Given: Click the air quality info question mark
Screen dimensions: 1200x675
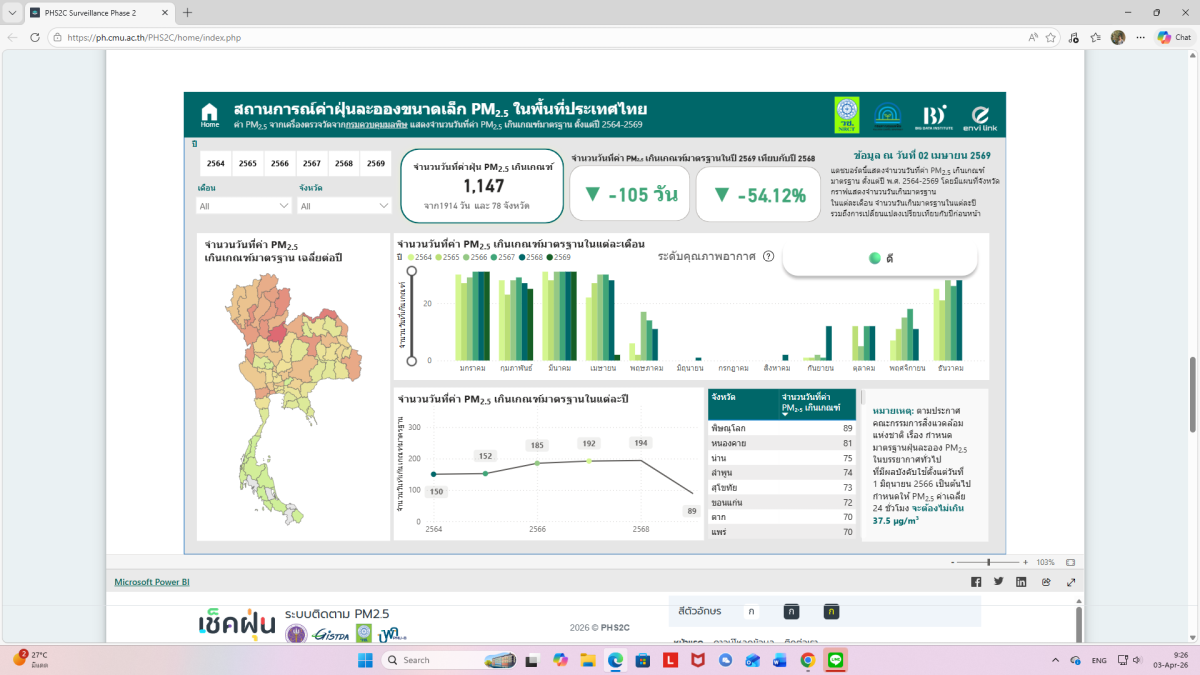Looking at the screenshot, I should coord(768,256).
